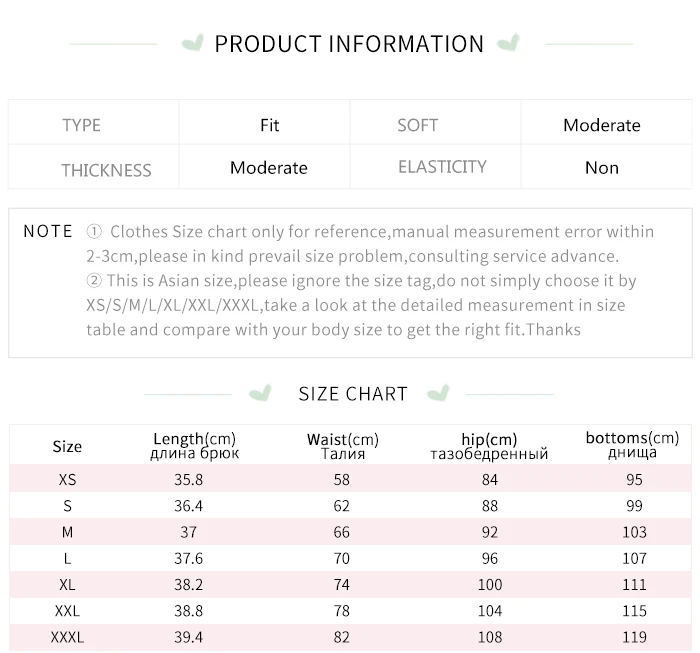
Task: Click the Non elasticity value
Action: (x=601, y=168)
